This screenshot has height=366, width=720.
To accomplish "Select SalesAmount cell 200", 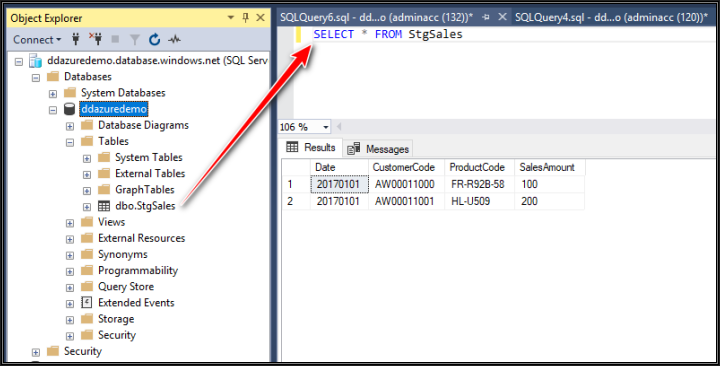I will click(550, 202).
